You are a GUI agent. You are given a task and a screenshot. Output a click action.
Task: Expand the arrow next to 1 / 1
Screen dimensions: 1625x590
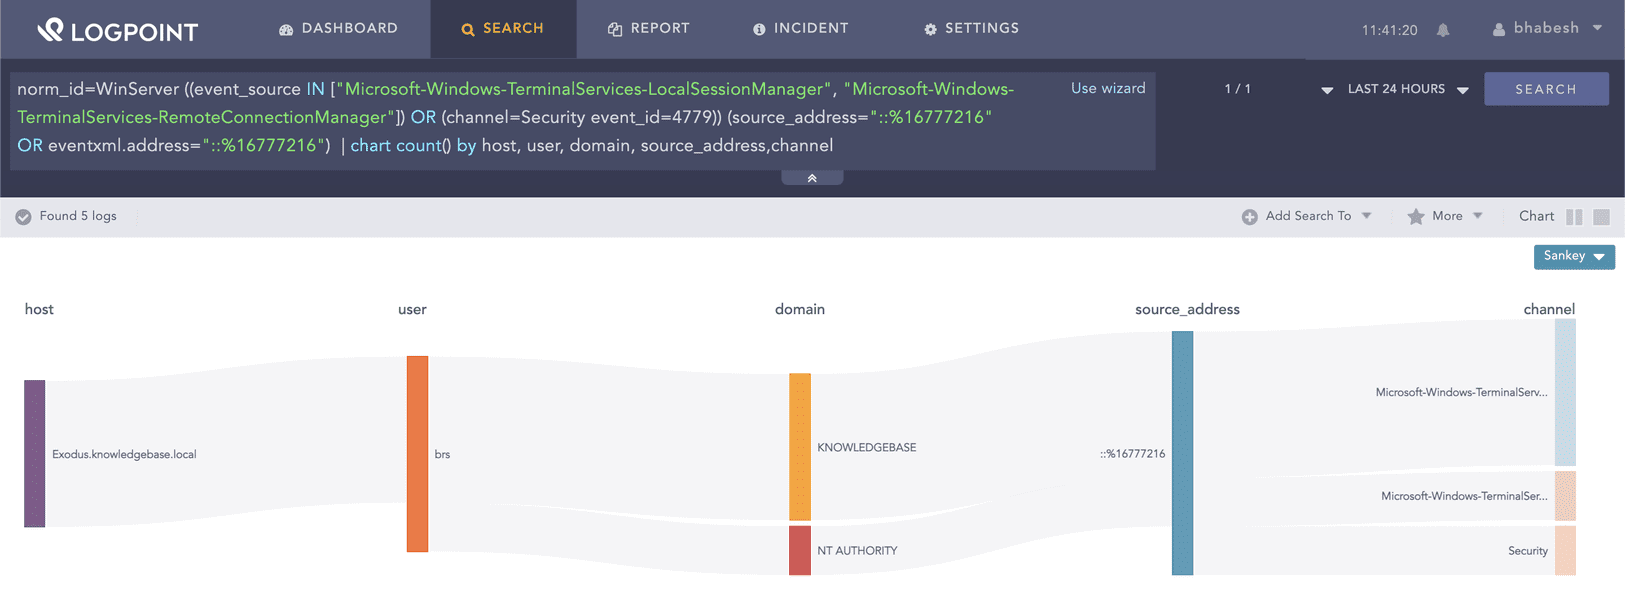[x=1327, y=90]
